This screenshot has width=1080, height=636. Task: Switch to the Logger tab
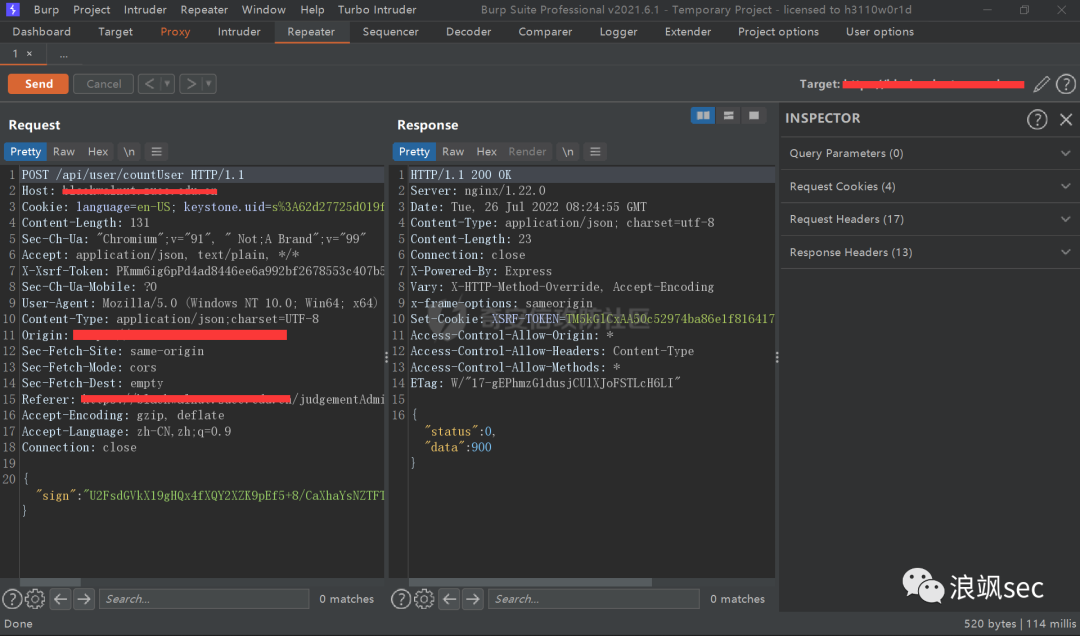pyautogui.click(x=619, y=32)
